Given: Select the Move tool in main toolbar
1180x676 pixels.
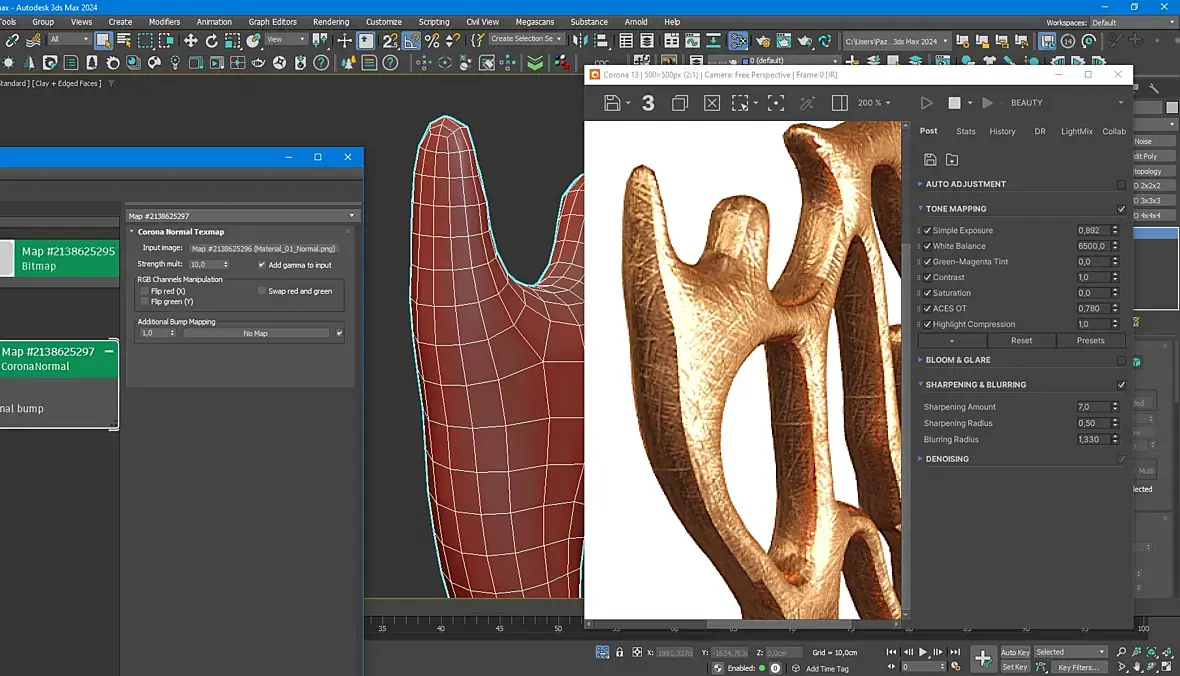Looking at the screenshot, I should pyautogui.click(x=190, y=41).
